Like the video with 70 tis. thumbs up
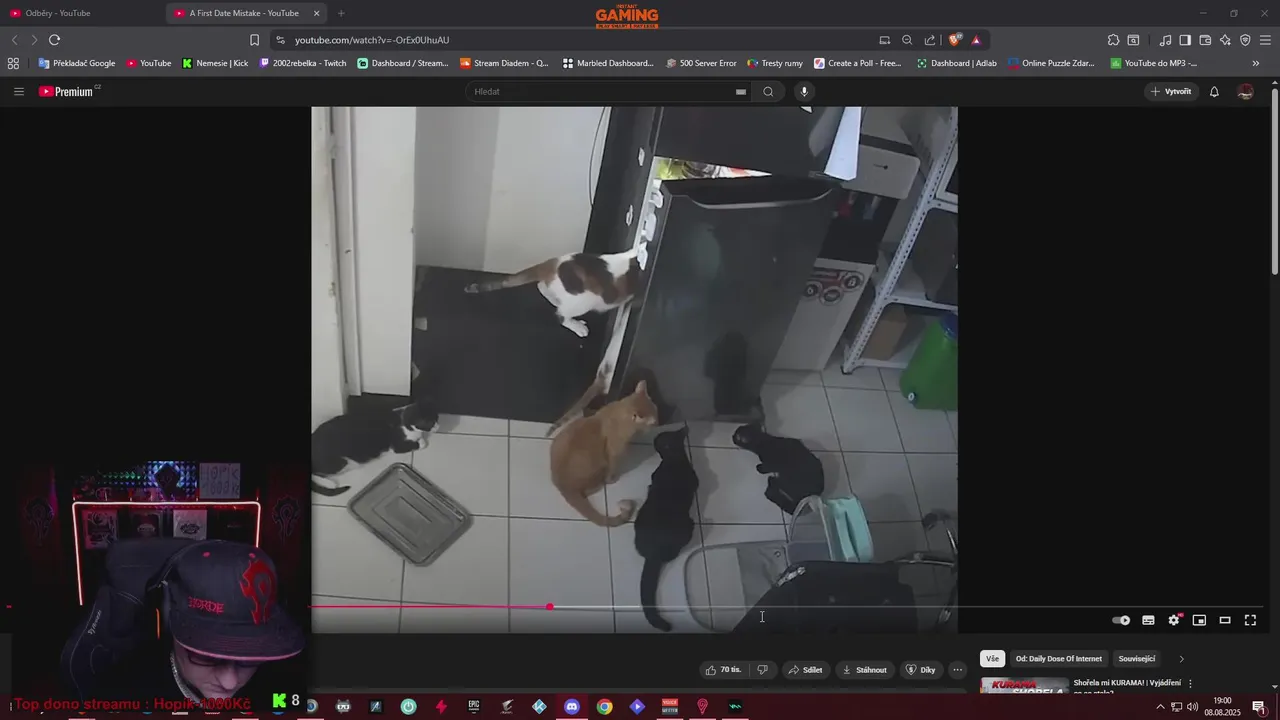Screen dimensions: 1280x720 coord(724,670)
